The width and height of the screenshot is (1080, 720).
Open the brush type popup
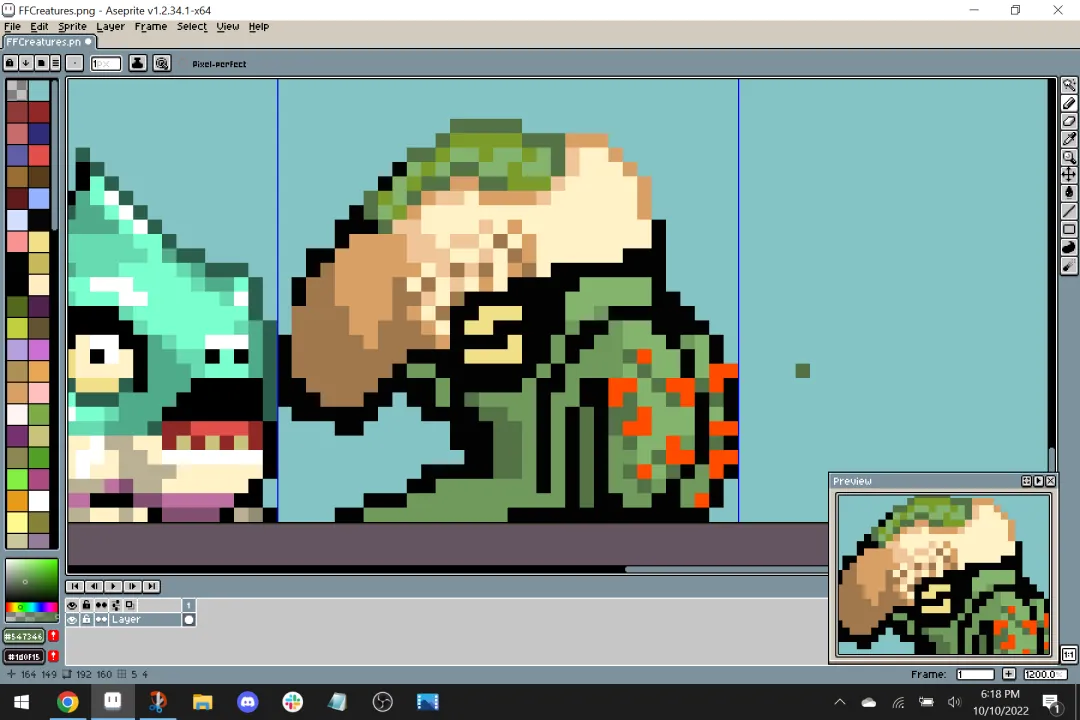coord(75,63)
